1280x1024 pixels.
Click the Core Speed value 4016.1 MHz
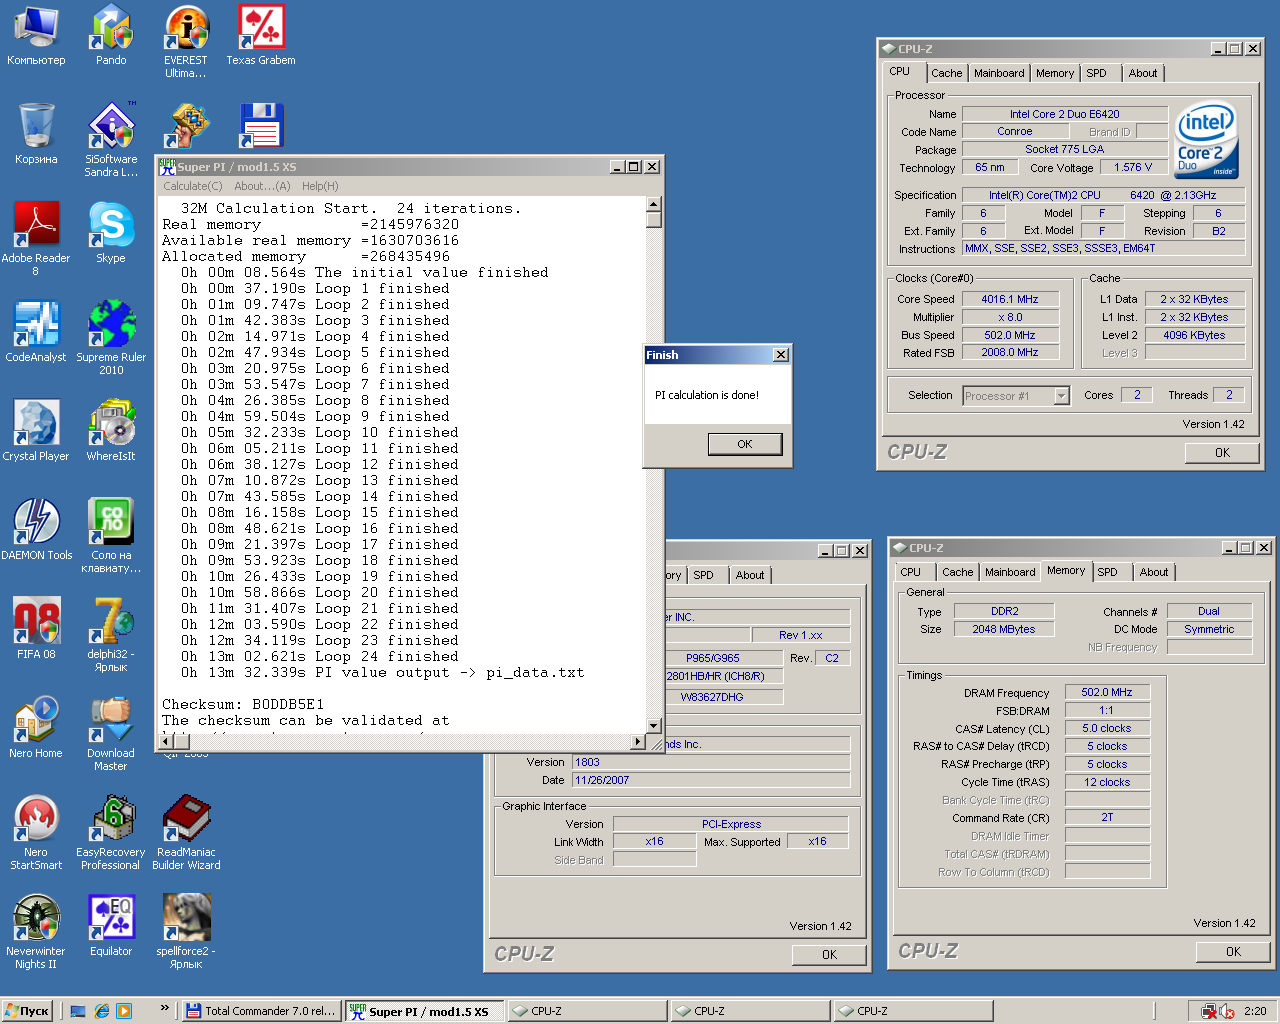coord(1009,299)
